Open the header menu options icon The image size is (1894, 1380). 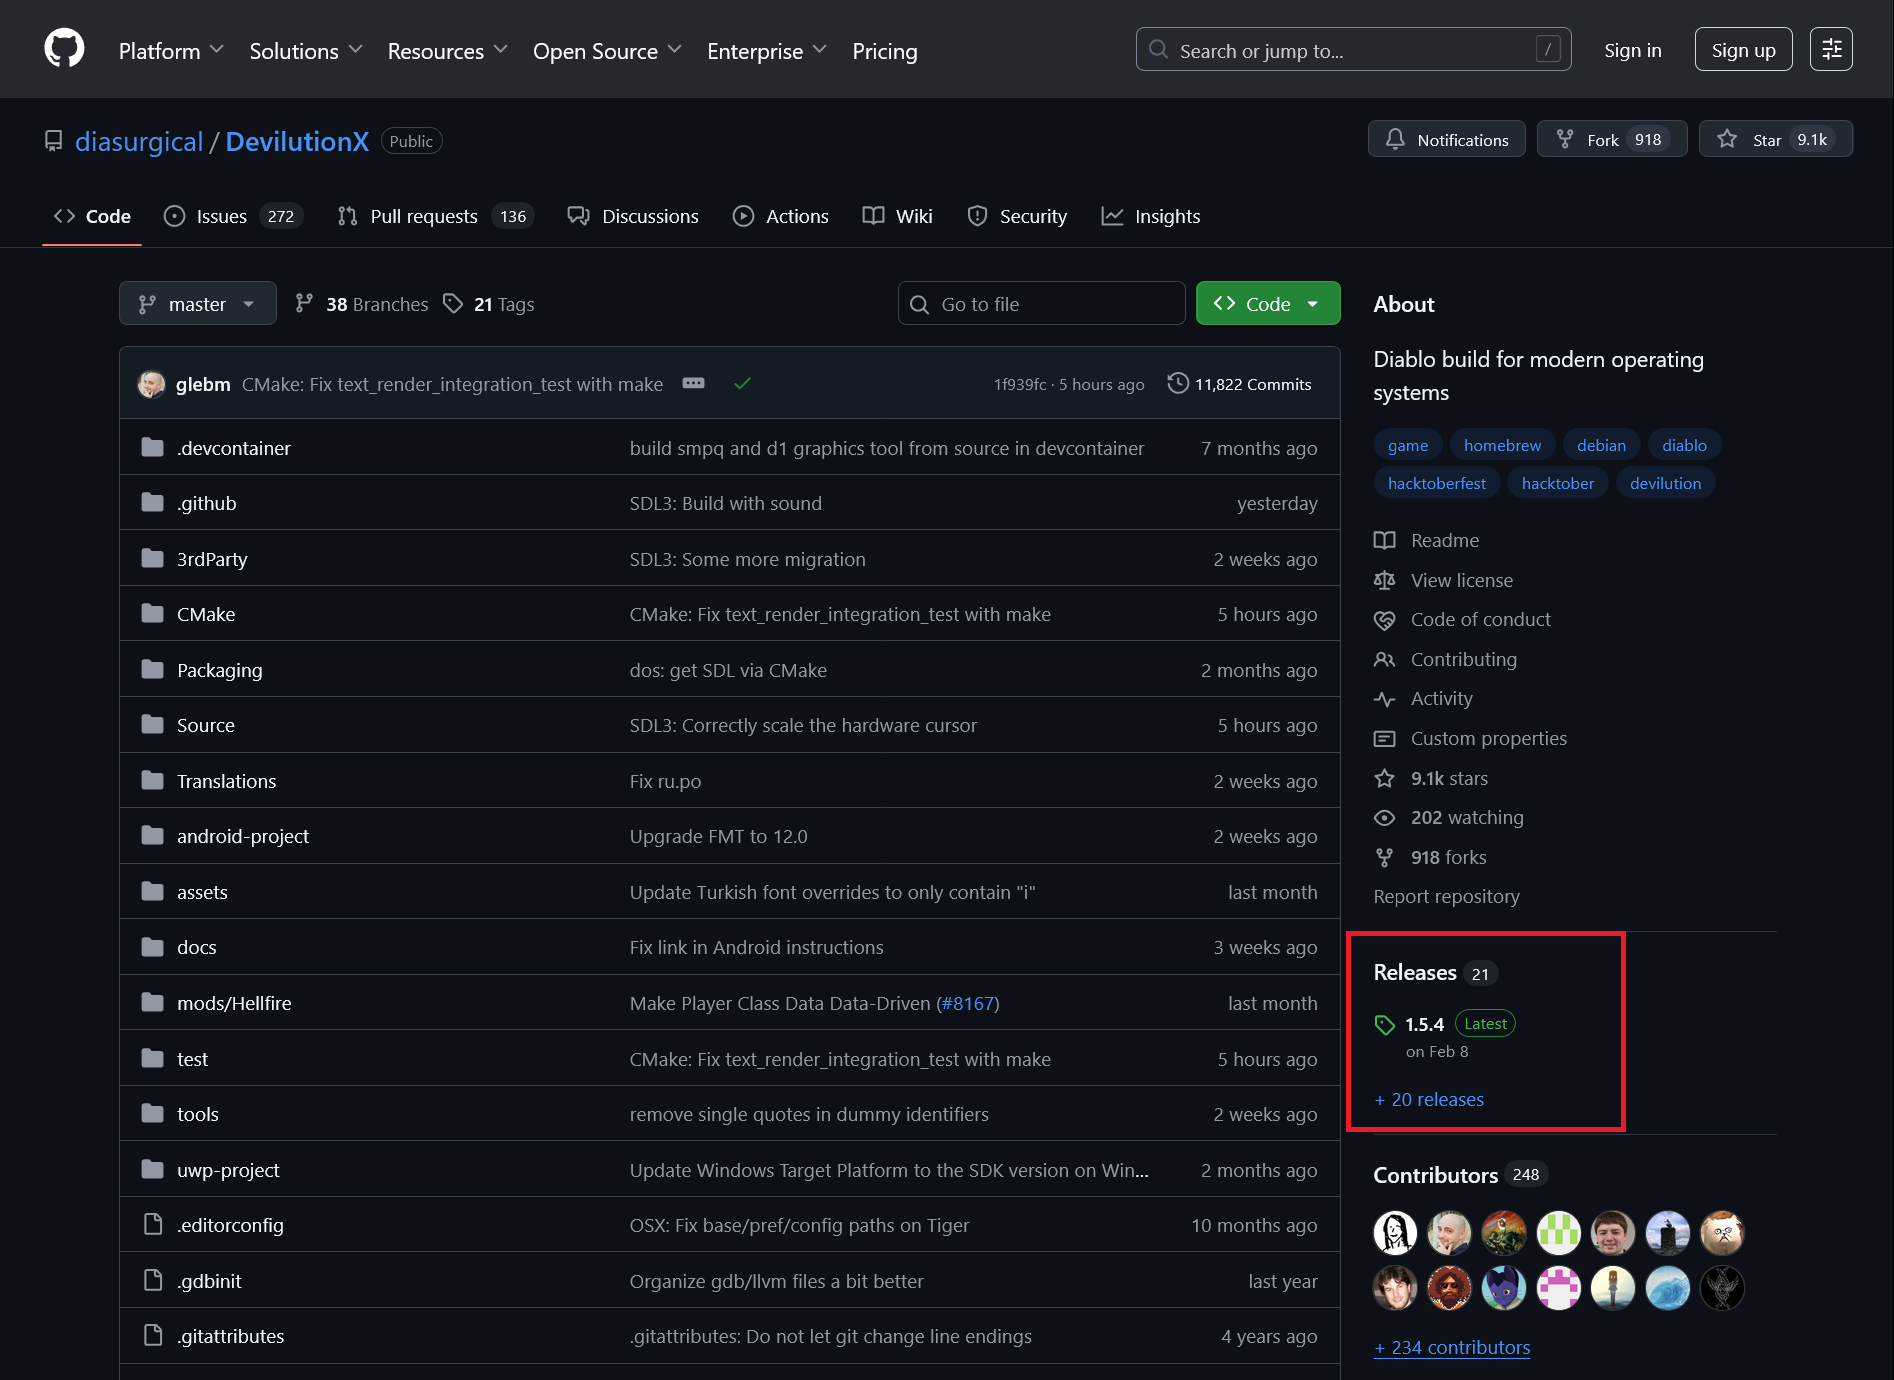pos(1831,49)
